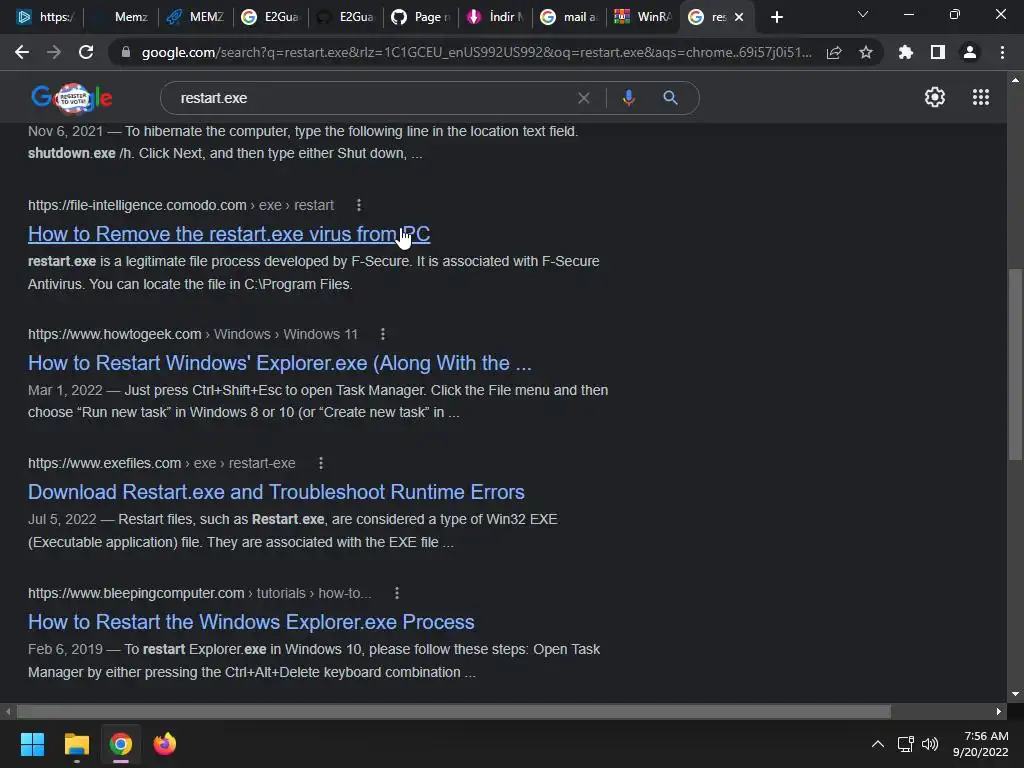1024x768 pixels.
Task: Open the clock and date panel
Action: (x=980, y=744)
